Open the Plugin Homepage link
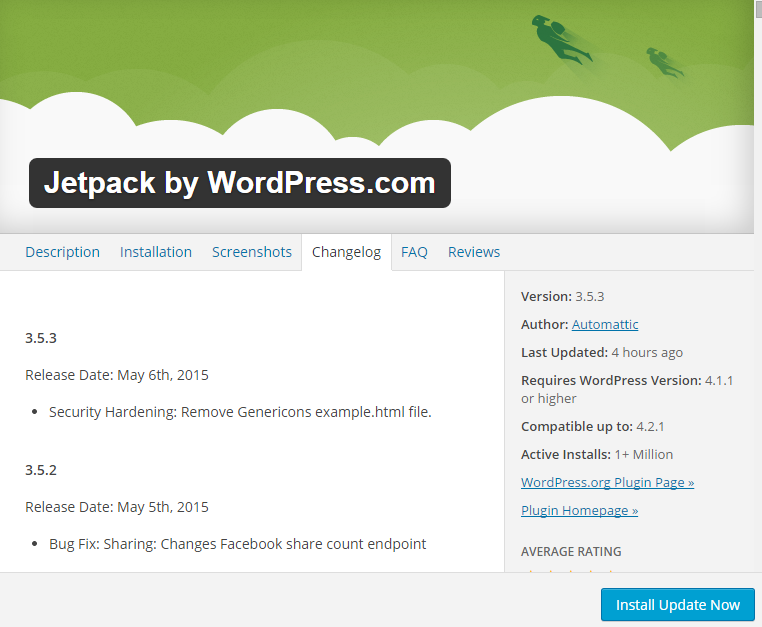This screenshot has height=627, width=762. pos(579,510)
